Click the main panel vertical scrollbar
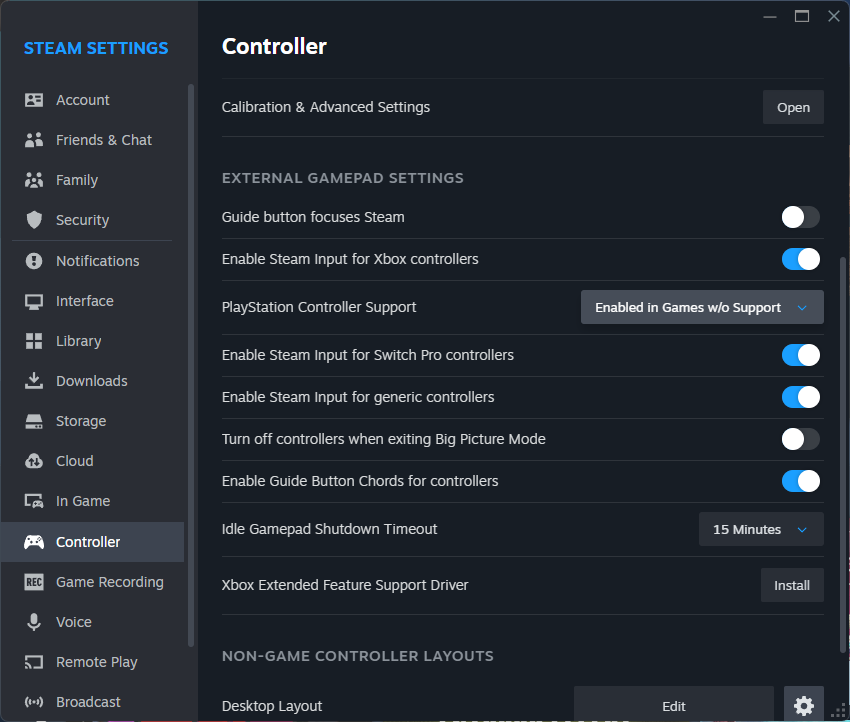850x722 pixels. [843, 455]
